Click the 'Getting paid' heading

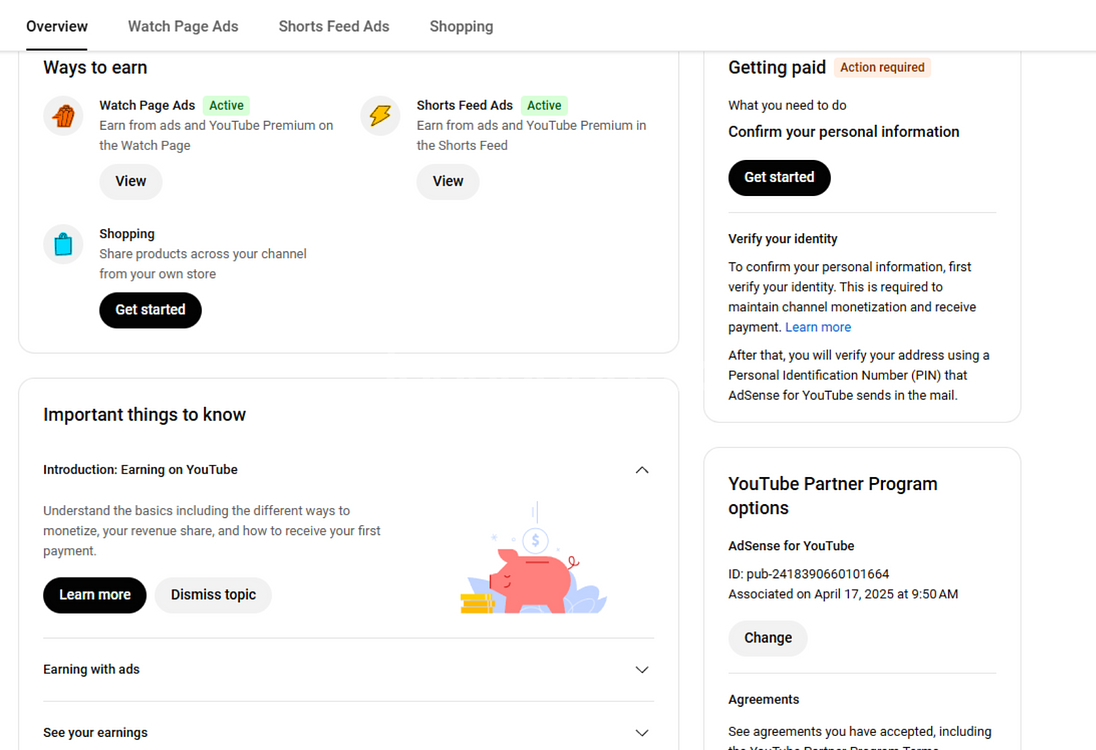coord(777,68)
